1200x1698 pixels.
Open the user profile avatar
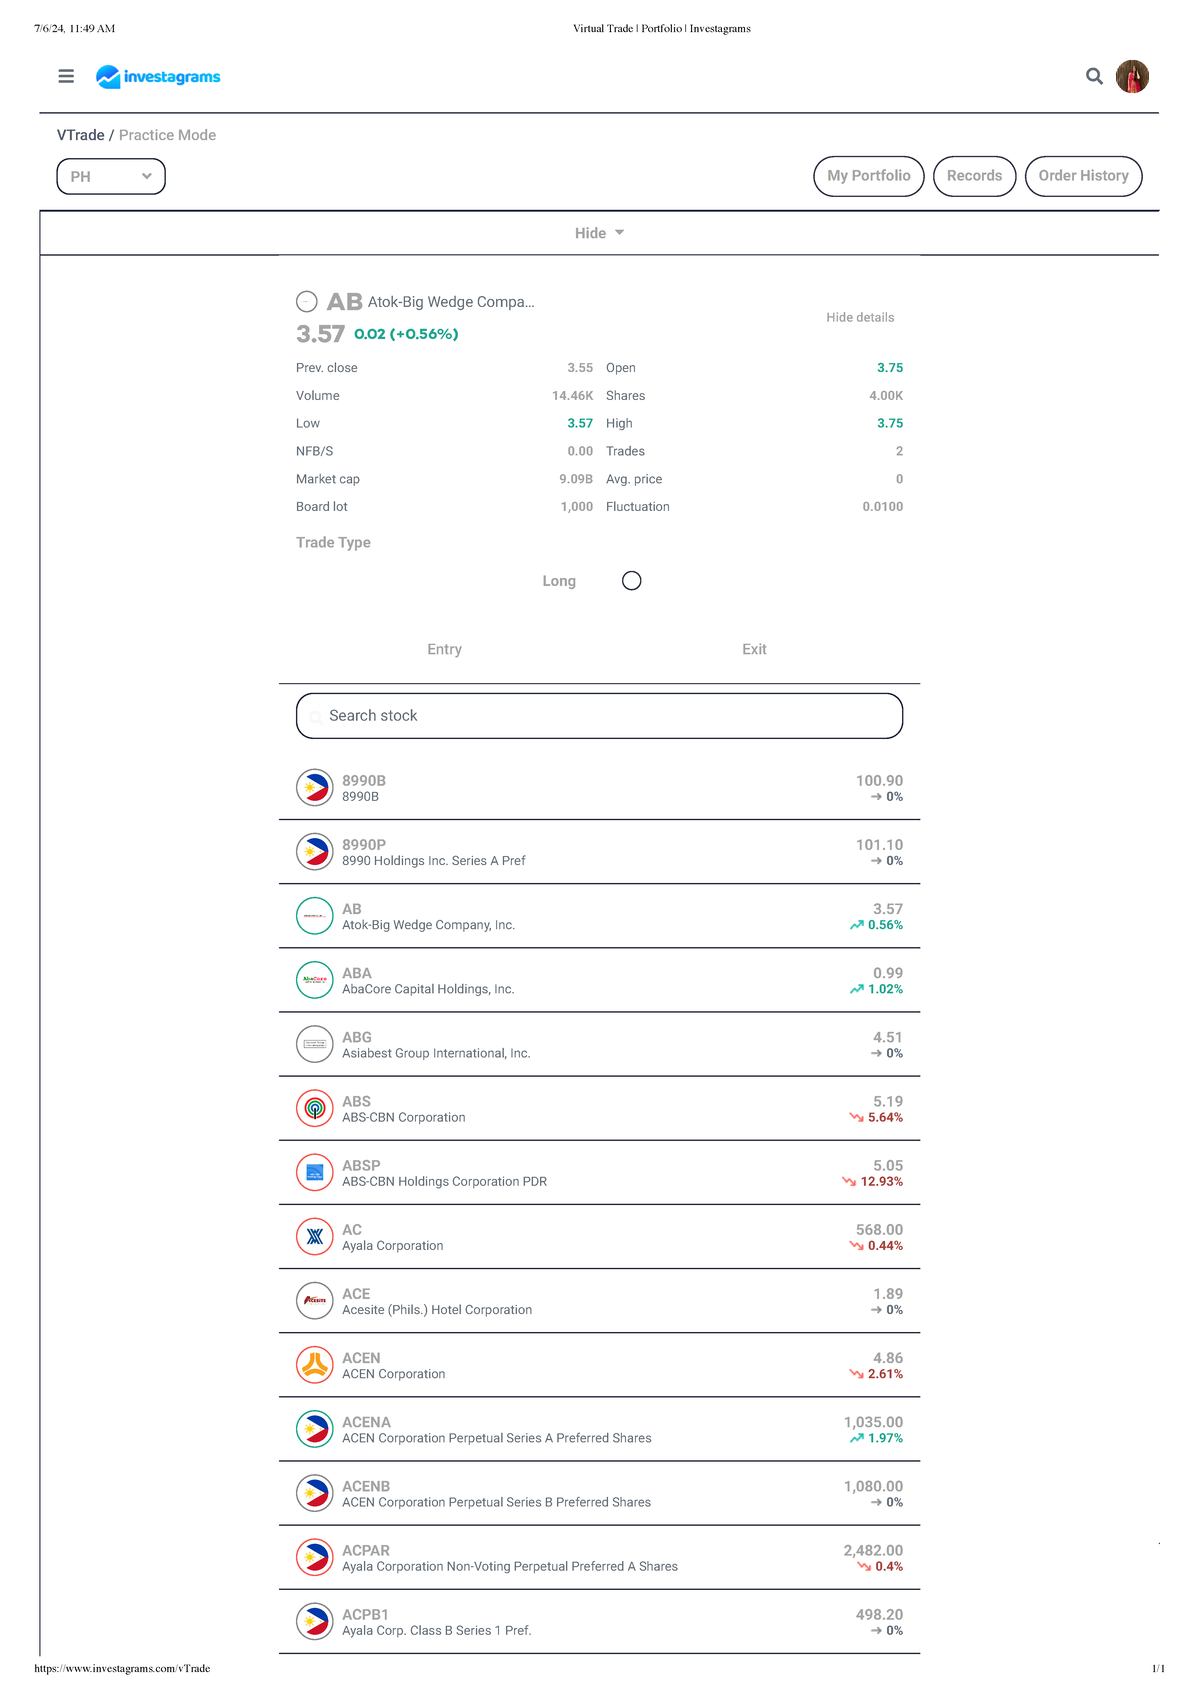click(x=1132, y=76)
